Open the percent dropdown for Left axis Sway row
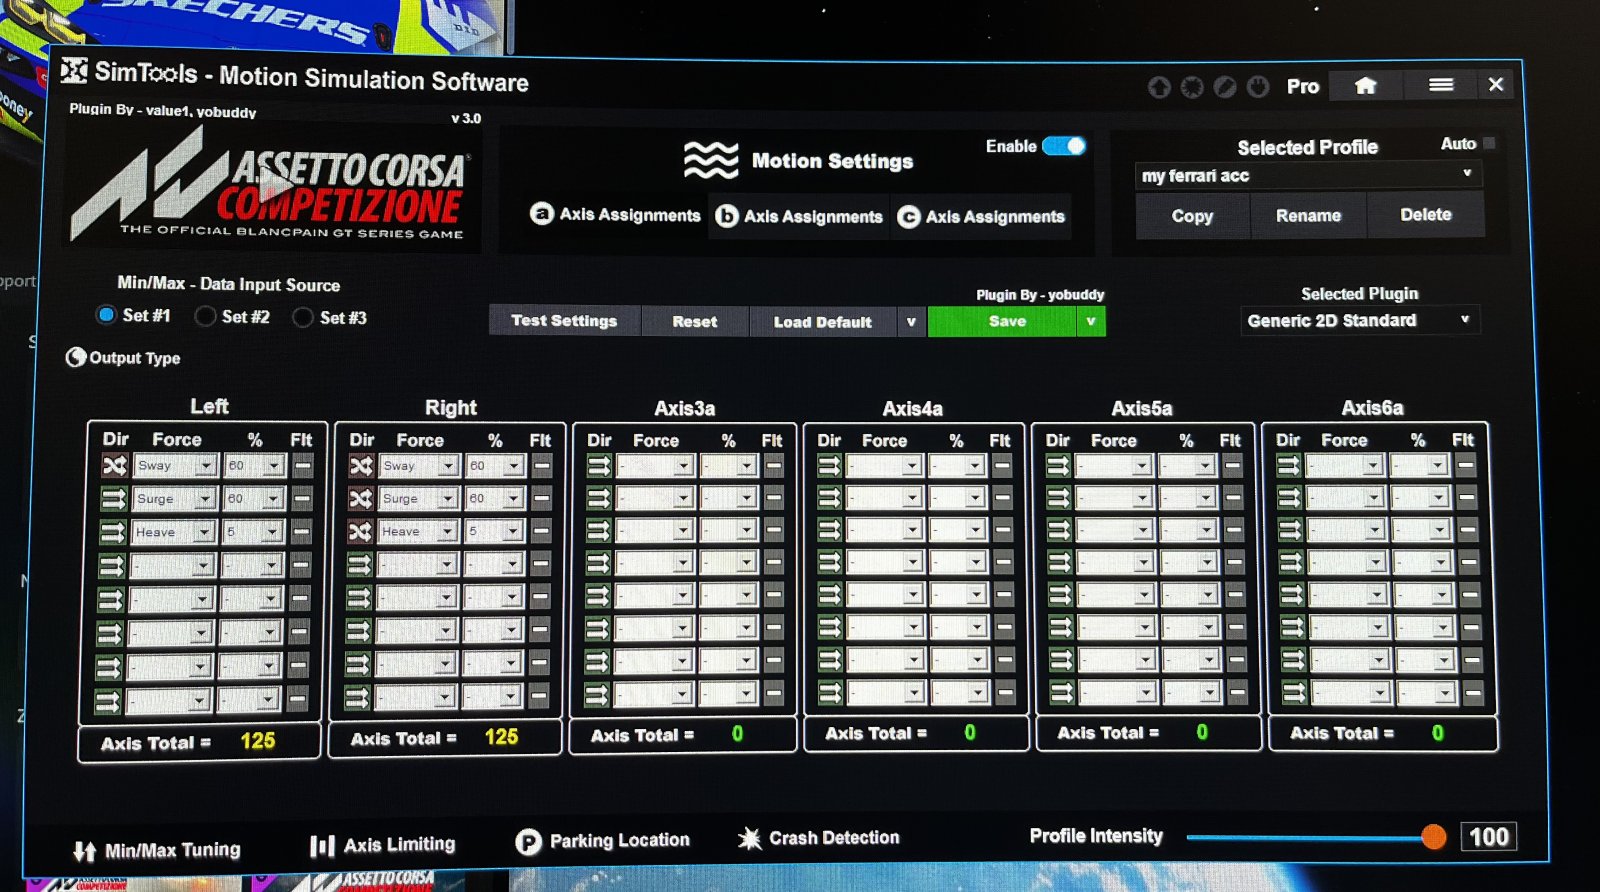 tap(254, 465)
